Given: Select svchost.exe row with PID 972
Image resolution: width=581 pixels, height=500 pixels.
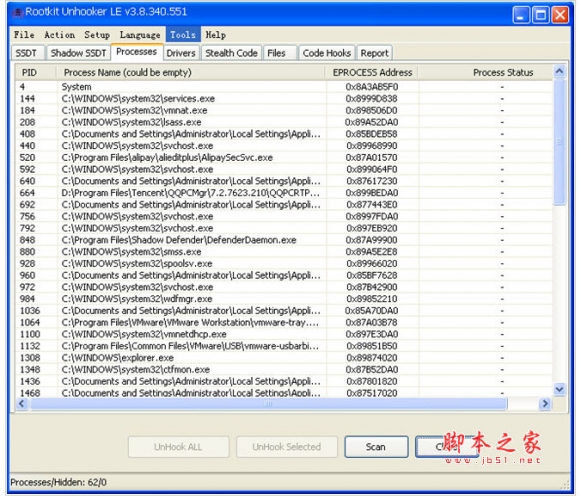Looking at the screenshot, I should click(284, 287).
